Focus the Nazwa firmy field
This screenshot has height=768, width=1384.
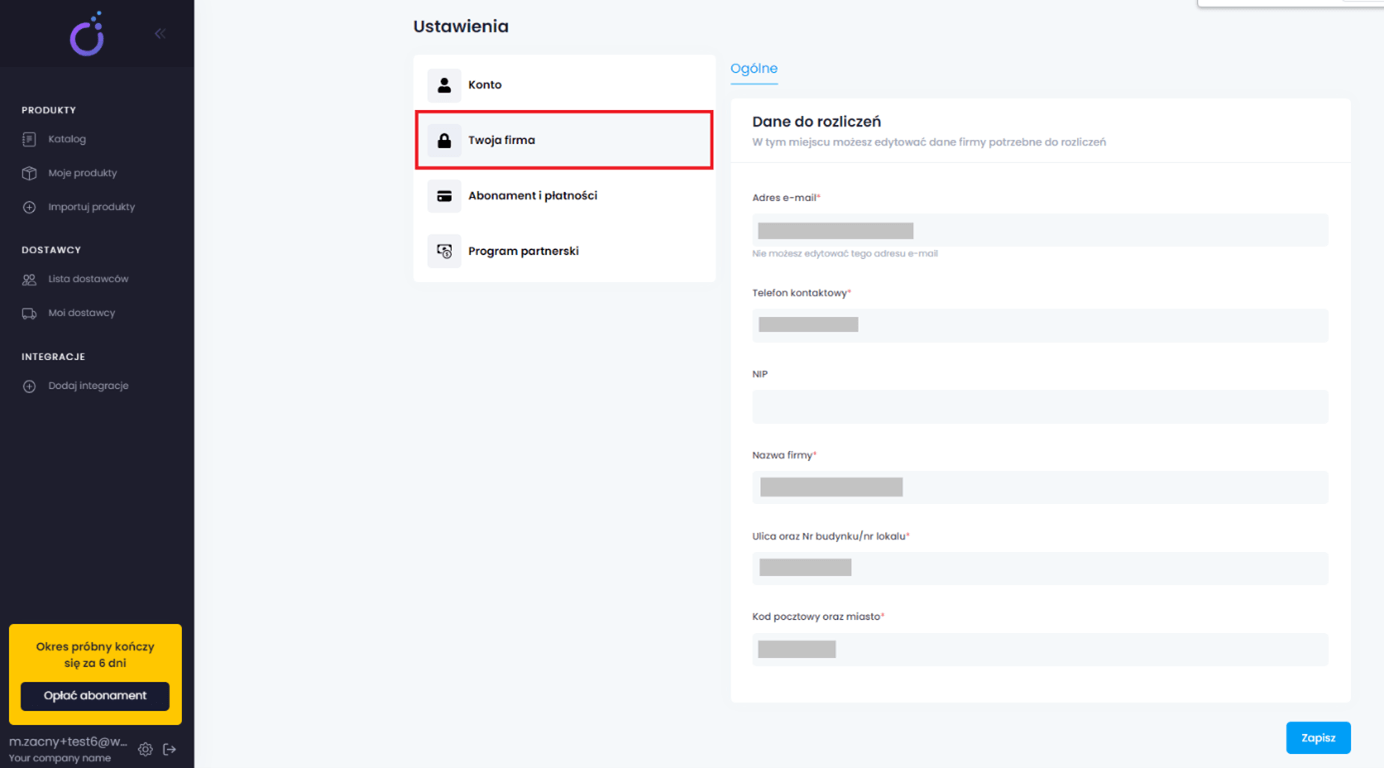click(1040, 487)
